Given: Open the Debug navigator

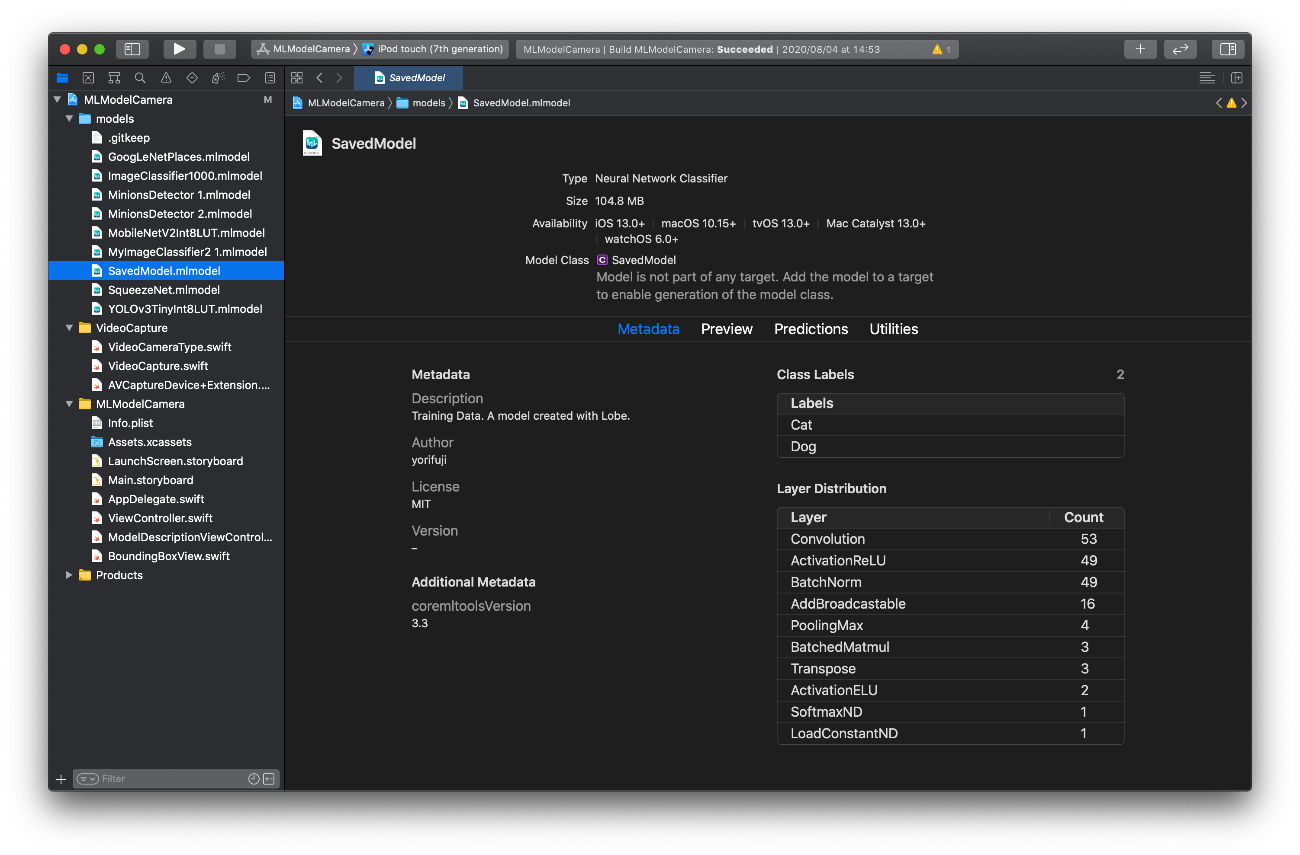Looking at the screenshot, I should click(218, 78).
